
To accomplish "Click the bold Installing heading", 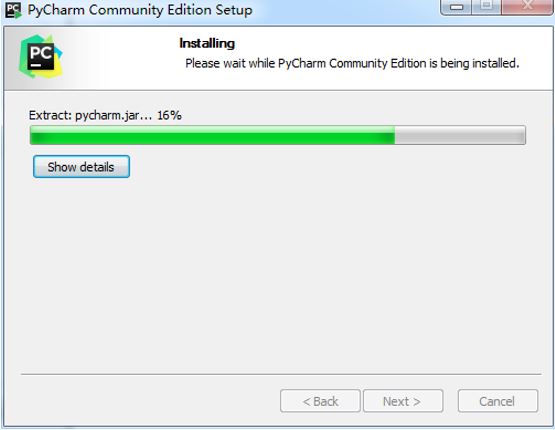I will tap(207, 44).
